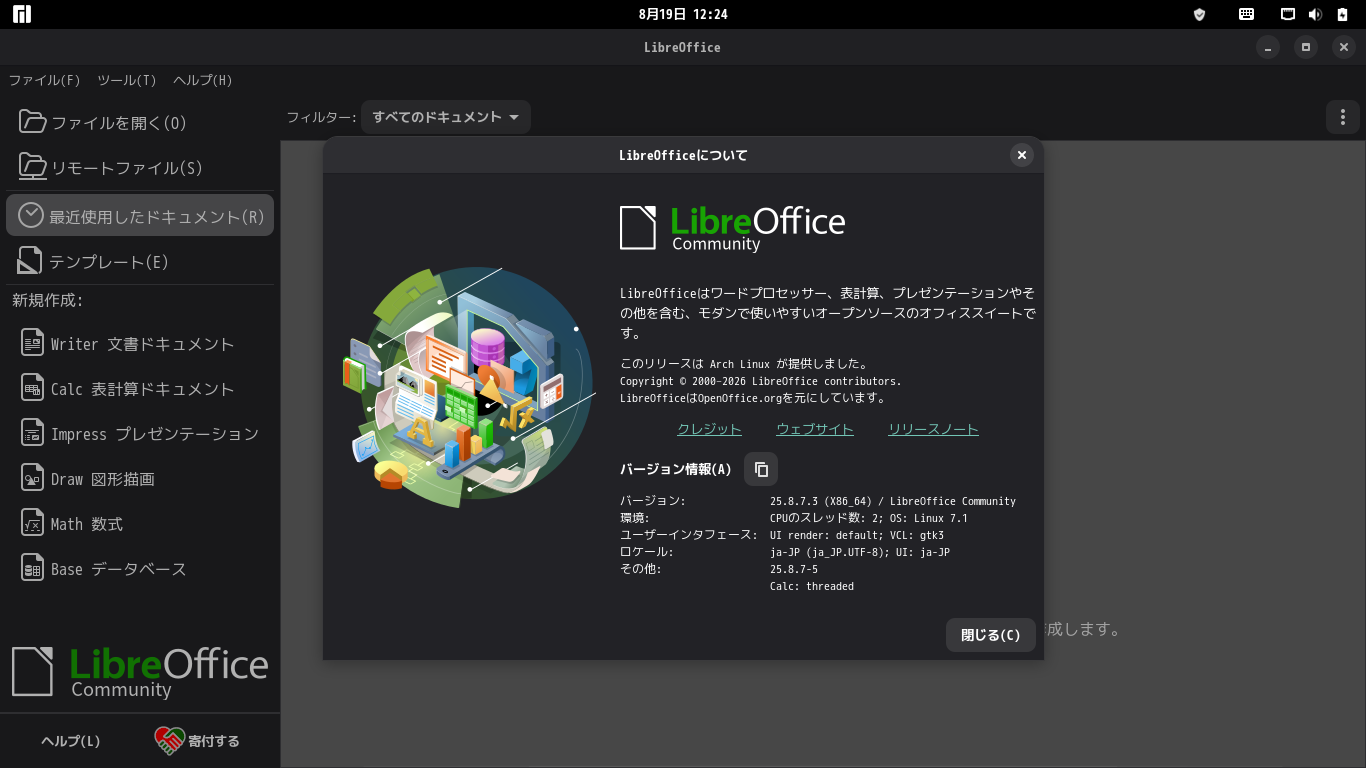1366x768 pixels.
Task: Create a Base データベース via its label
Action: point(119,569)
